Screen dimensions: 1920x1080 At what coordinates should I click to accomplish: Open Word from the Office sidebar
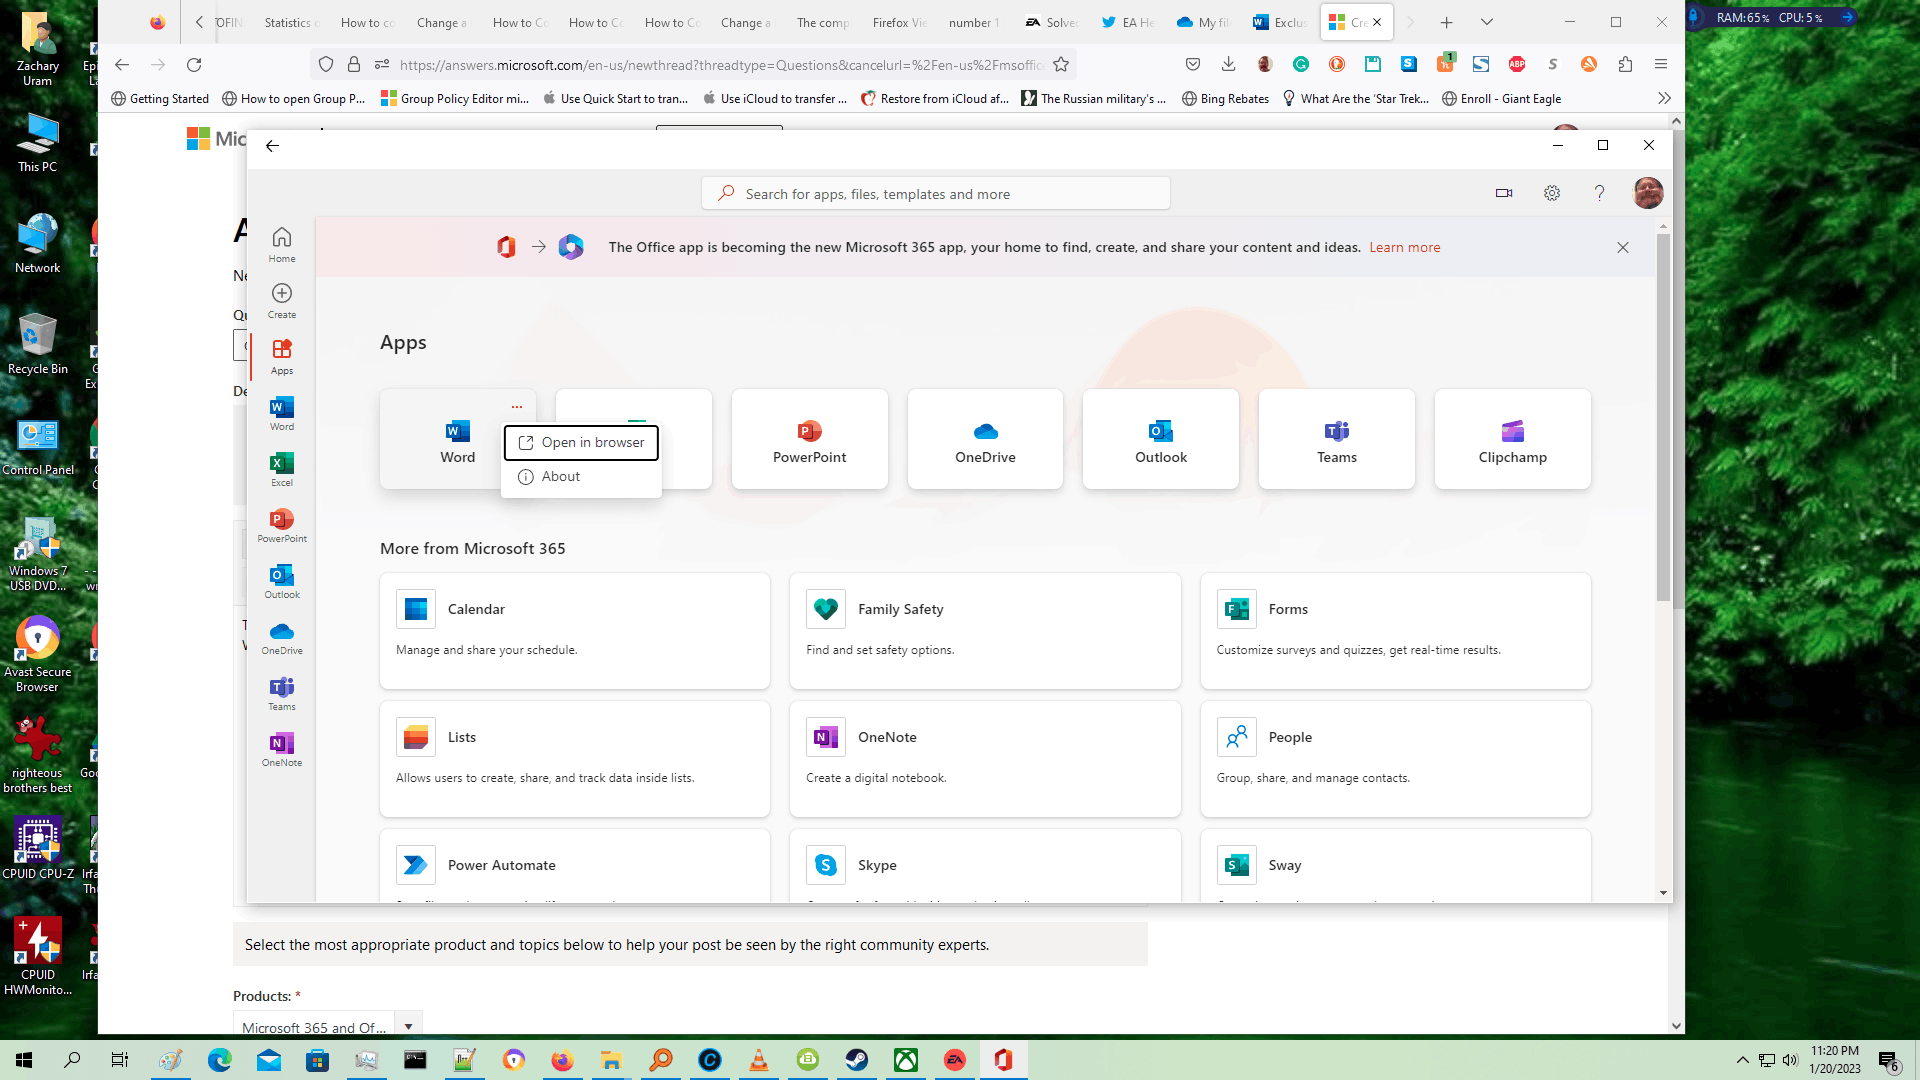coord(282,412)
